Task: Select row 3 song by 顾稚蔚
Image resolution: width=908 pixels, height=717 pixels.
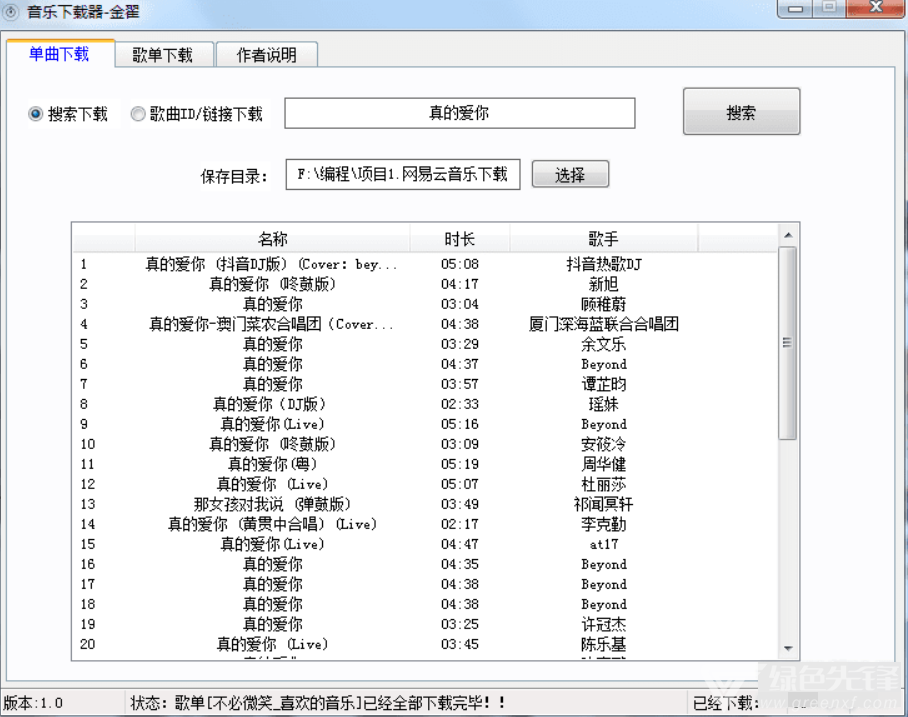Action: click(426, 304)
